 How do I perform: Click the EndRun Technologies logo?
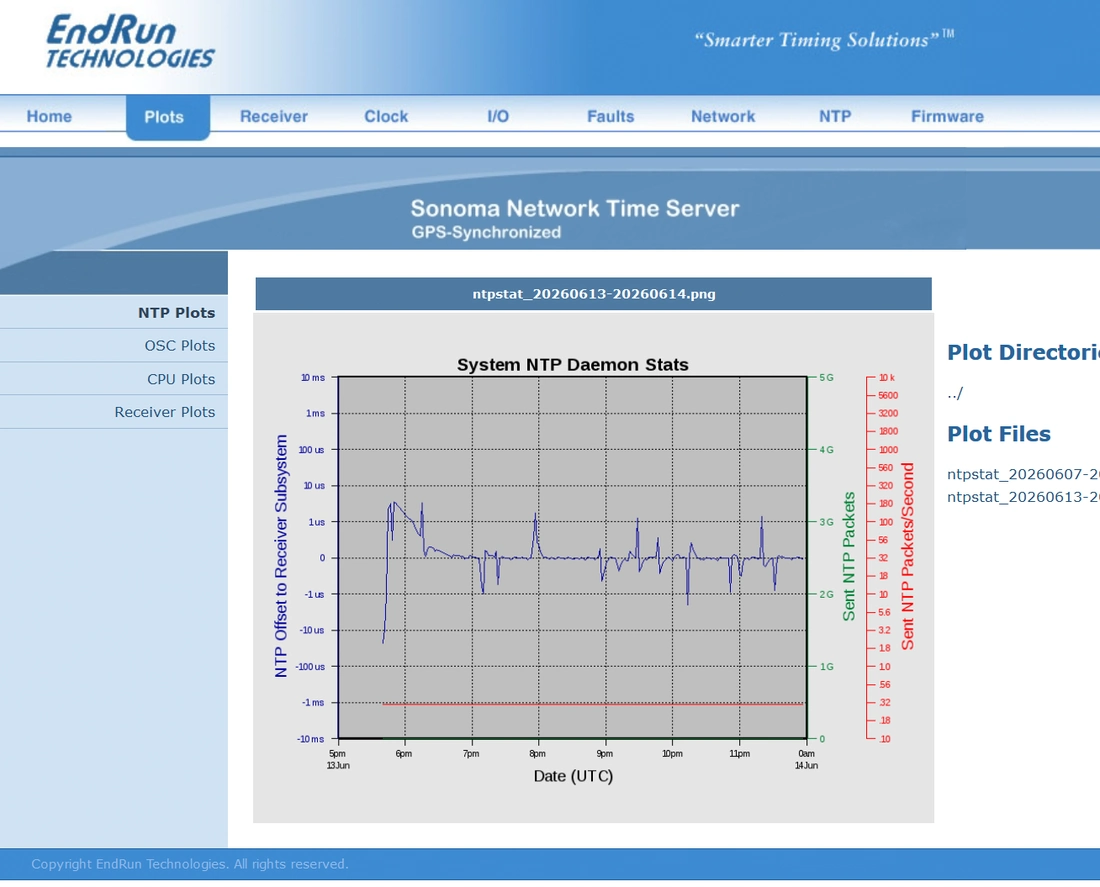[x=130, y=41]
